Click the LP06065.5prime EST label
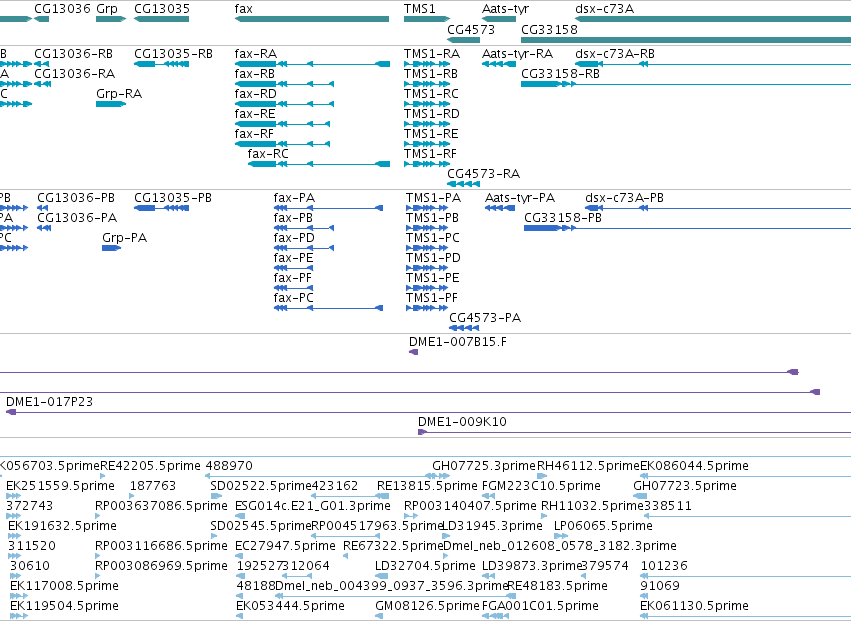The width and height of the screenshot is (851, 621). [603, 525]
